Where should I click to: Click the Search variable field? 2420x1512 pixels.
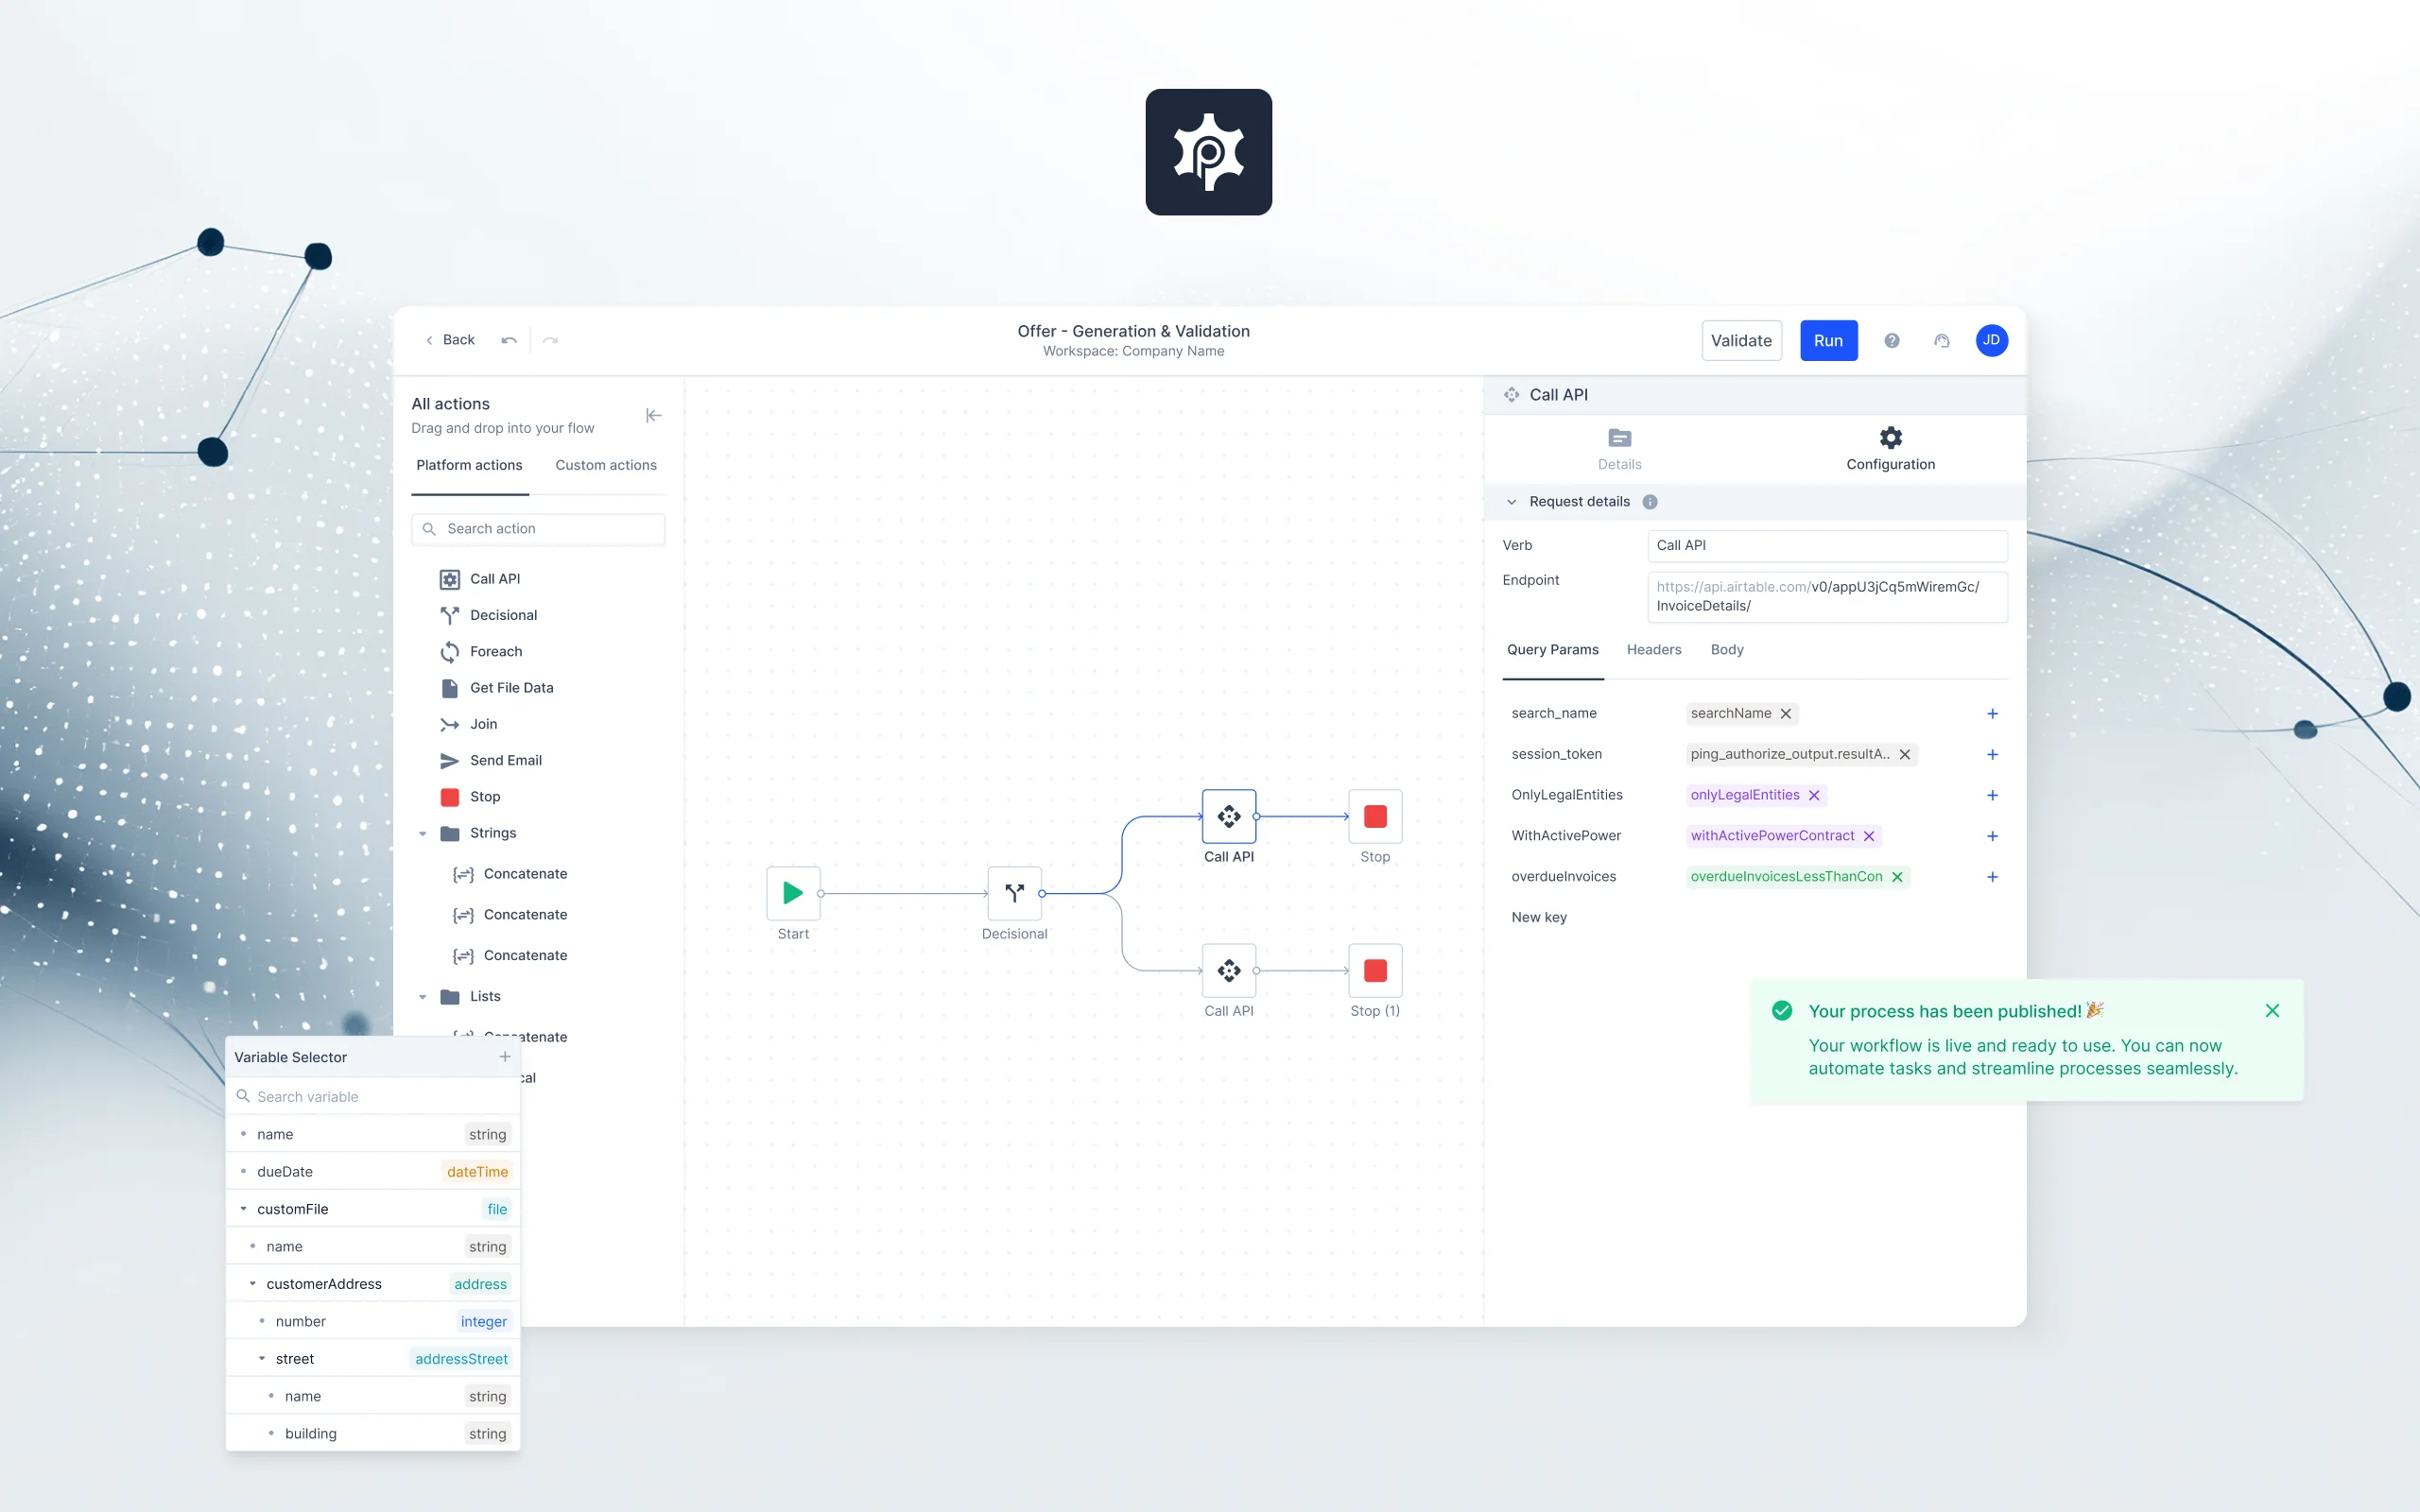[x=373, y=1097]
